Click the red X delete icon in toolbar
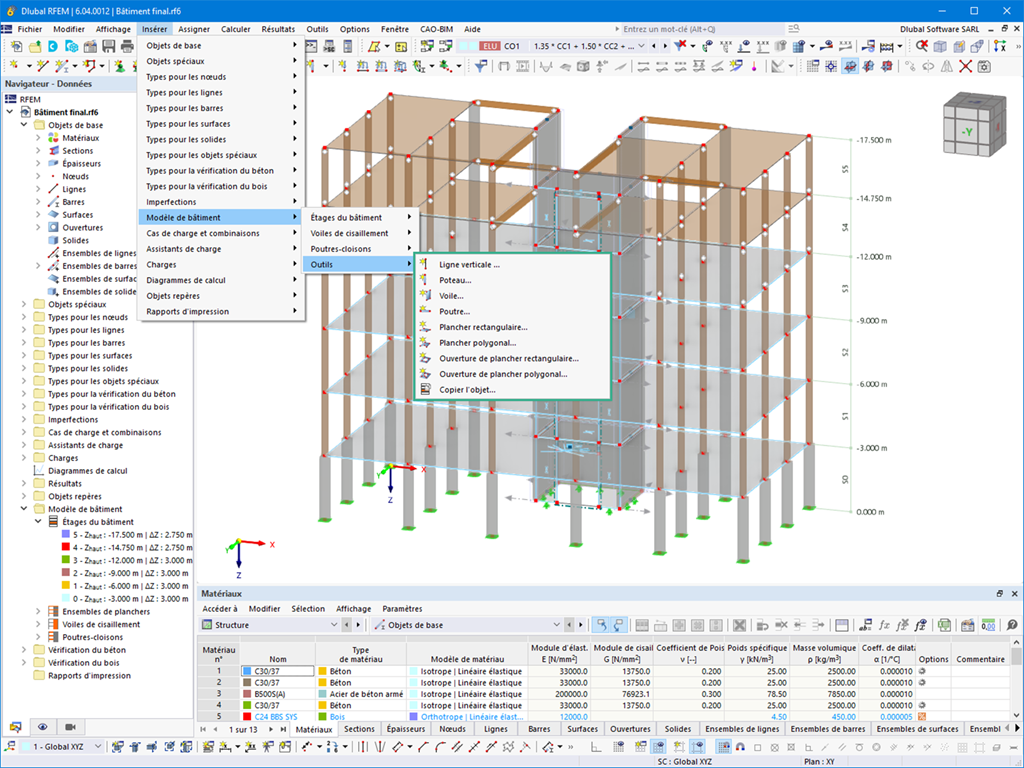 click(x=965, y=66)
